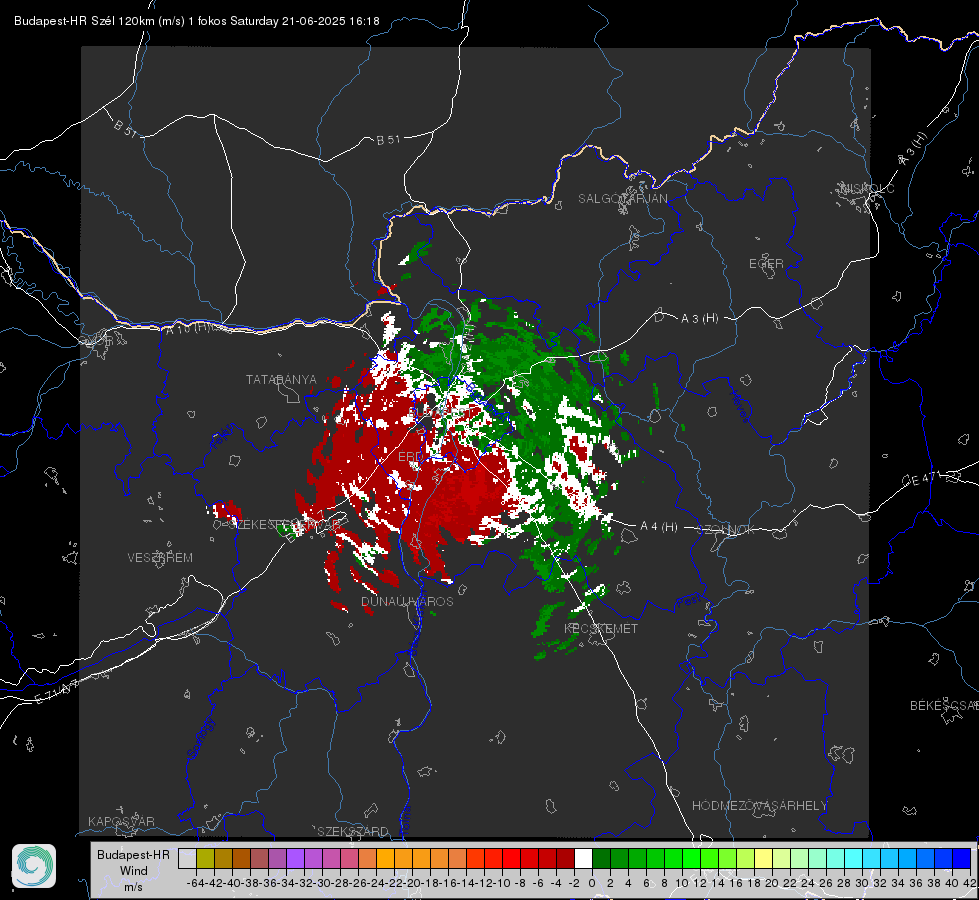Select the SZOLNOK city label

726,530
